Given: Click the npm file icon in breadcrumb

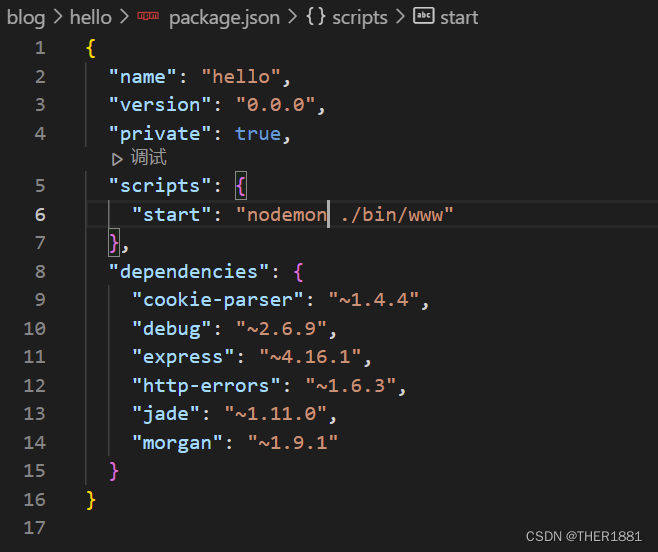Looking at the screenshot, I should (x=148, y=17).
